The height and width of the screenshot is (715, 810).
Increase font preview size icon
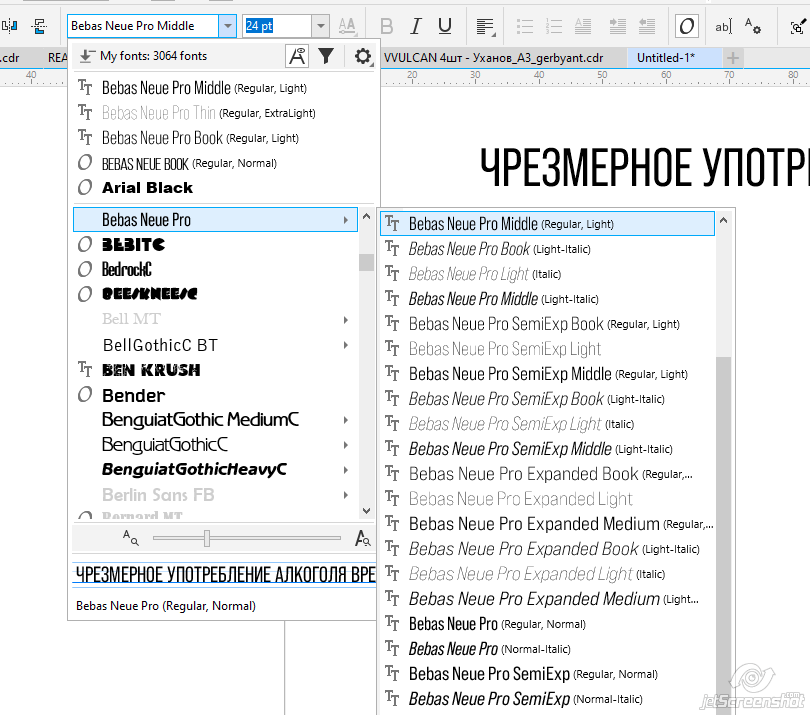(363, 538)
